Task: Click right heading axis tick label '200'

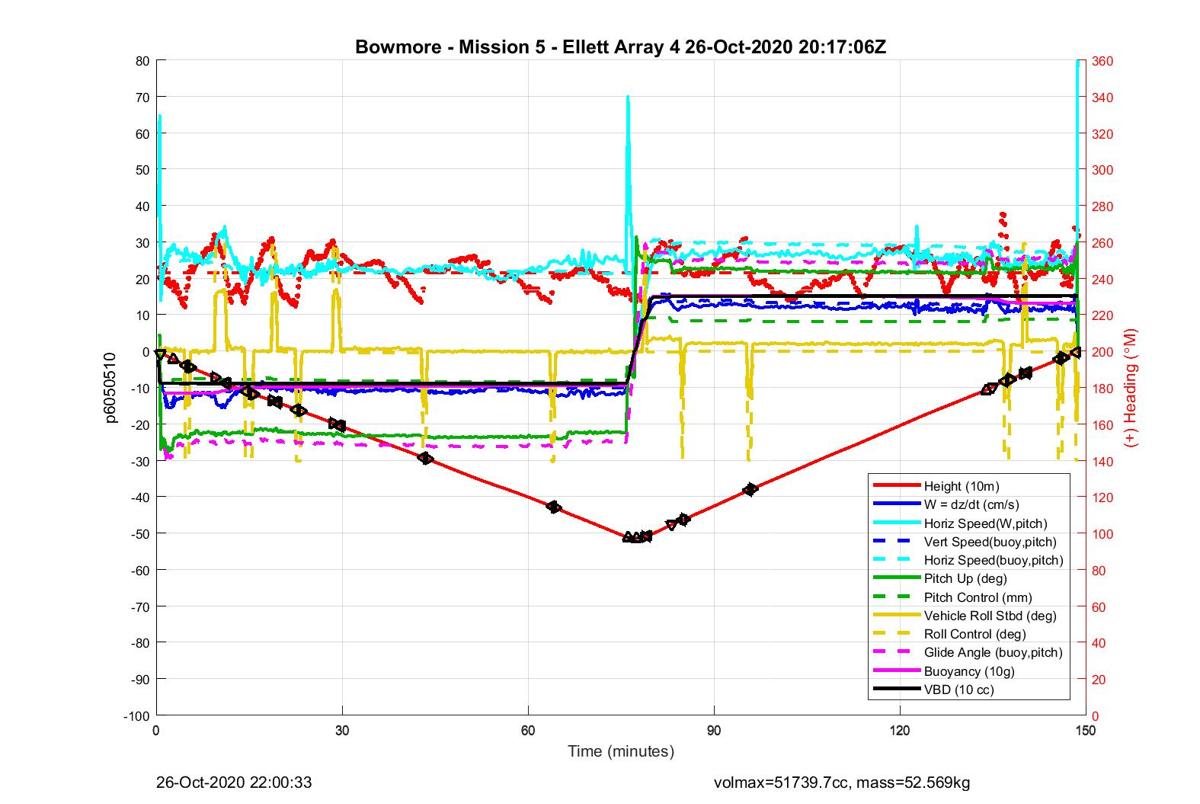Action: tap(1101, 352)
